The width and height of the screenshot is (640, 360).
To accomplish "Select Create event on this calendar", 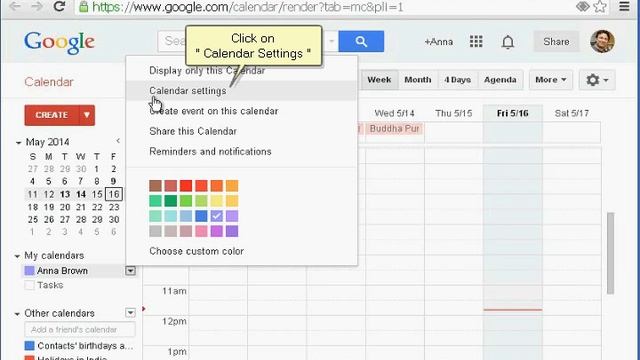I will coord(241,111).
